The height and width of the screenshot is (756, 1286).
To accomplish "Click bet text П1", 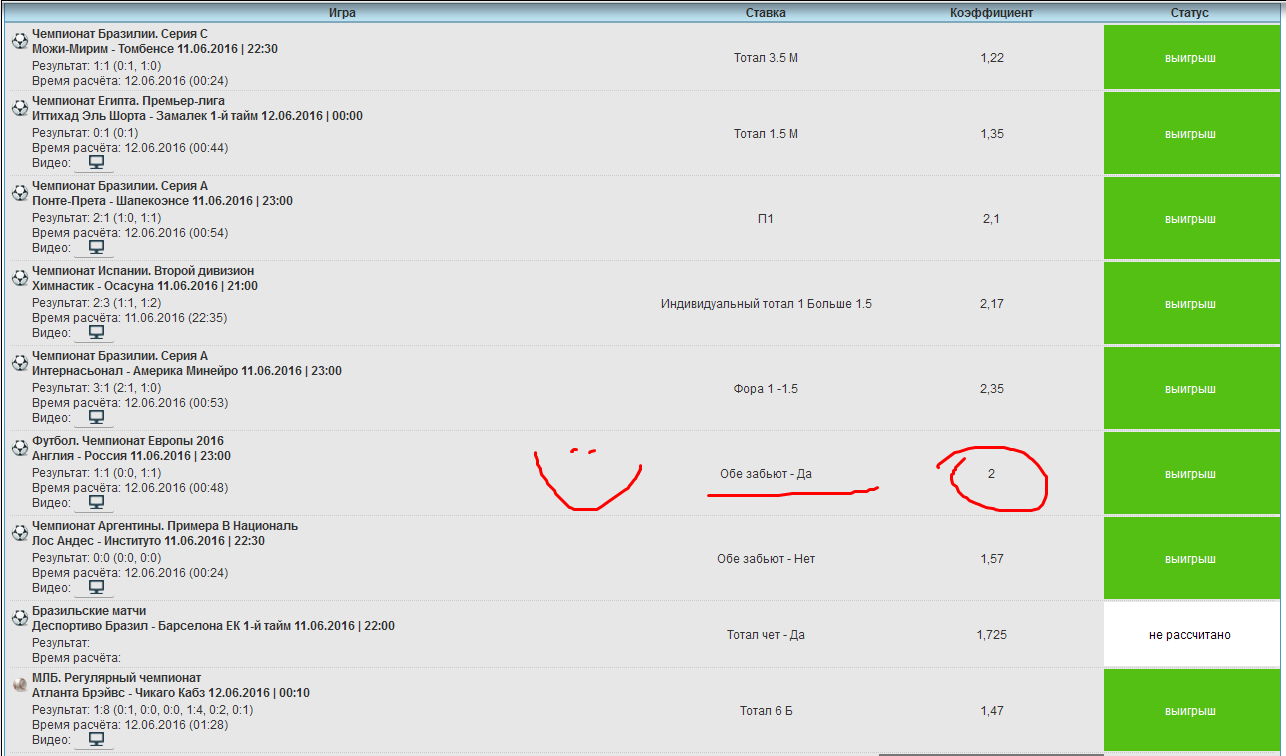I will click(x=766, y=219).
